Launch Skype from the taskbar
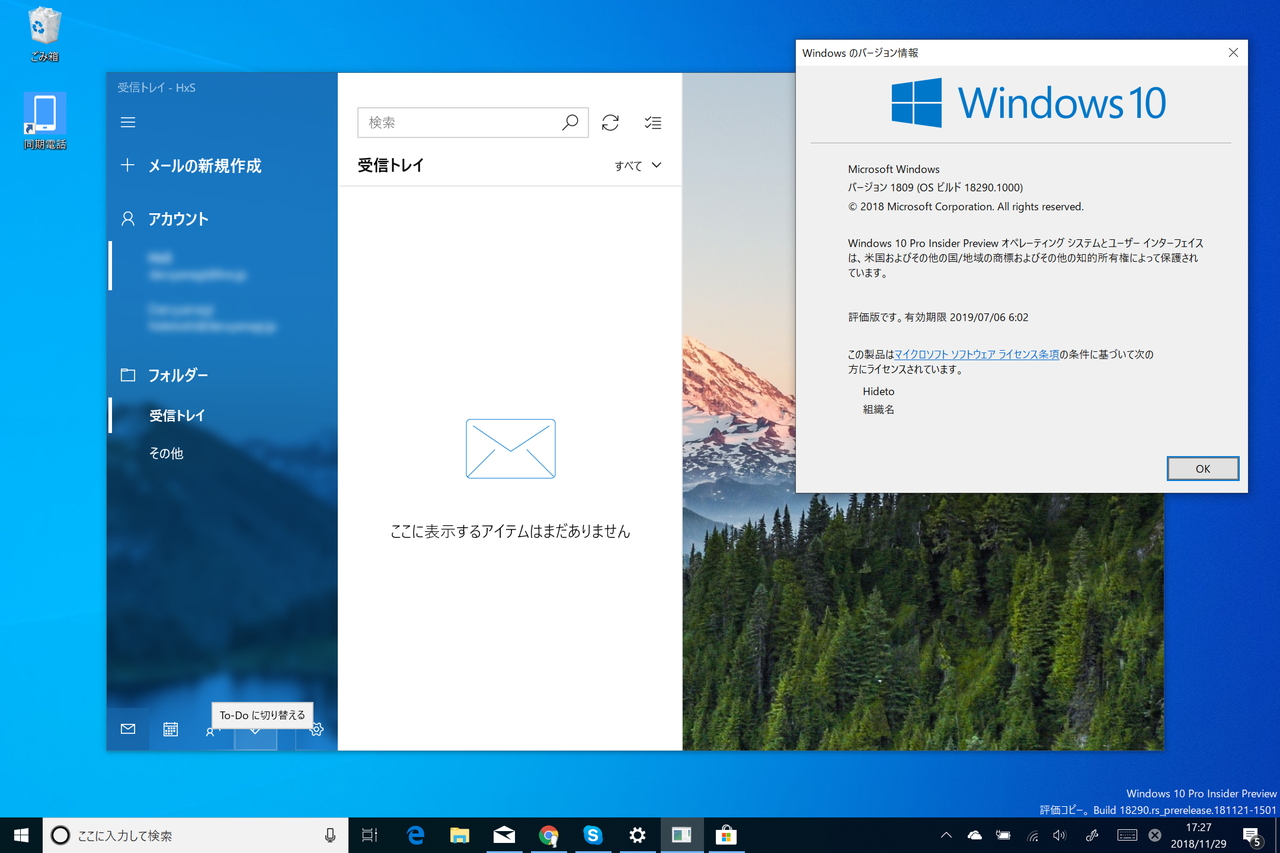This screenshot has width=1280, height=853. (x=594, y=835)
